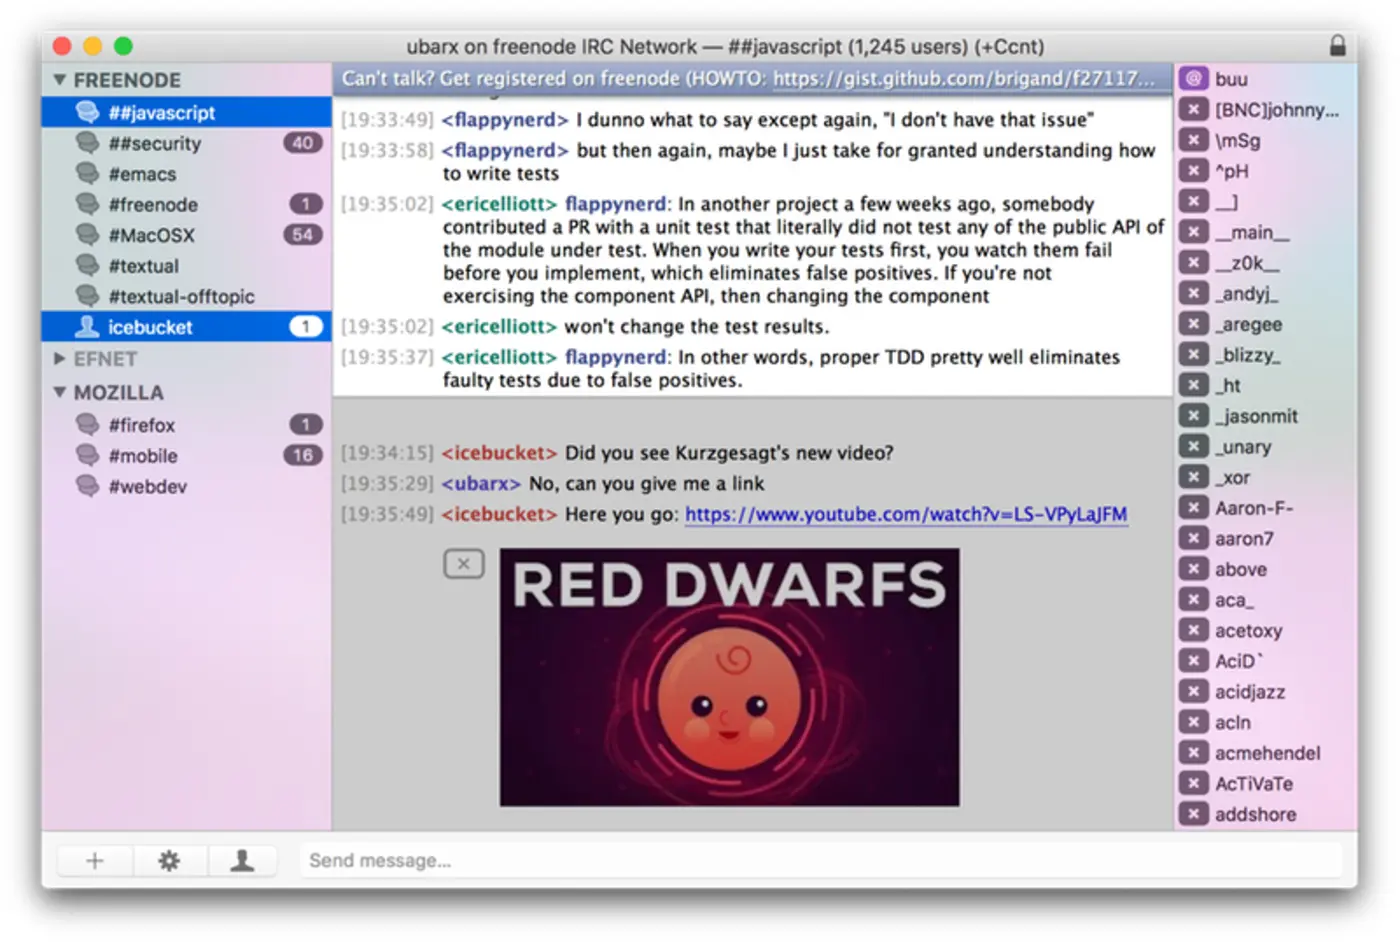Viewport: 1400px width, 942px height.
Task: Switch to the #mobile channel
Action: pyautogui.click(x=186, y=455)
